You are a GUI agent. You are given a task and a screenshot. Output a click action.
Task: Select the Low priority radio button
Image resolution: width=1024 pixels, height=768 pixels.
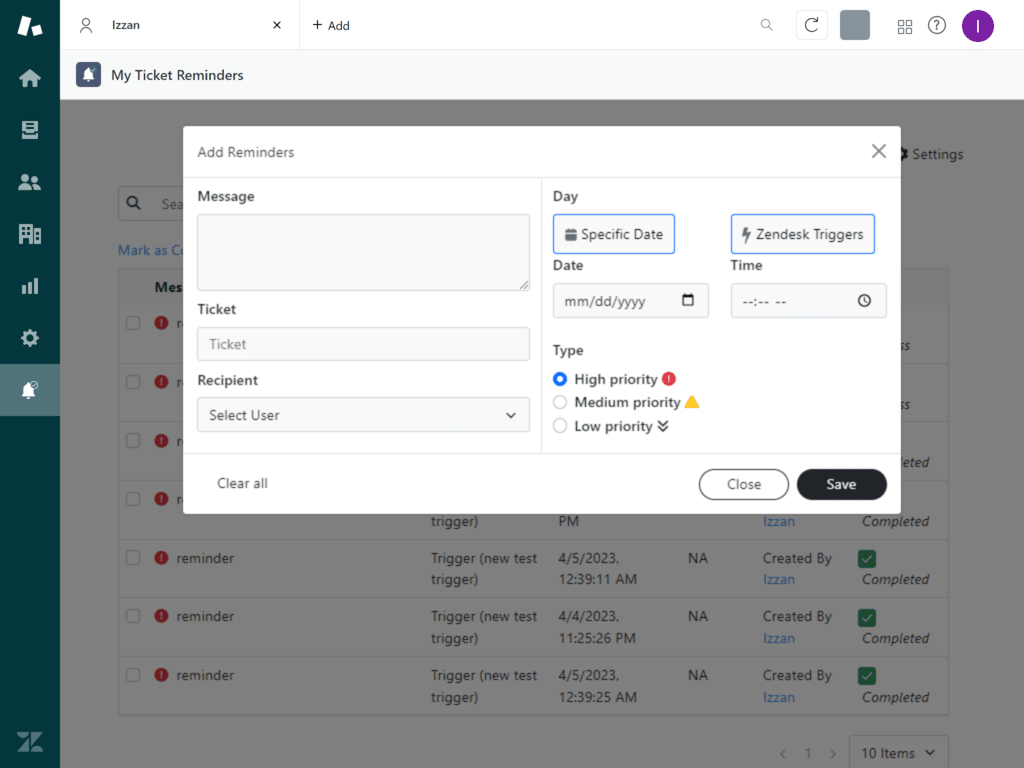click(x=560, y=426)
